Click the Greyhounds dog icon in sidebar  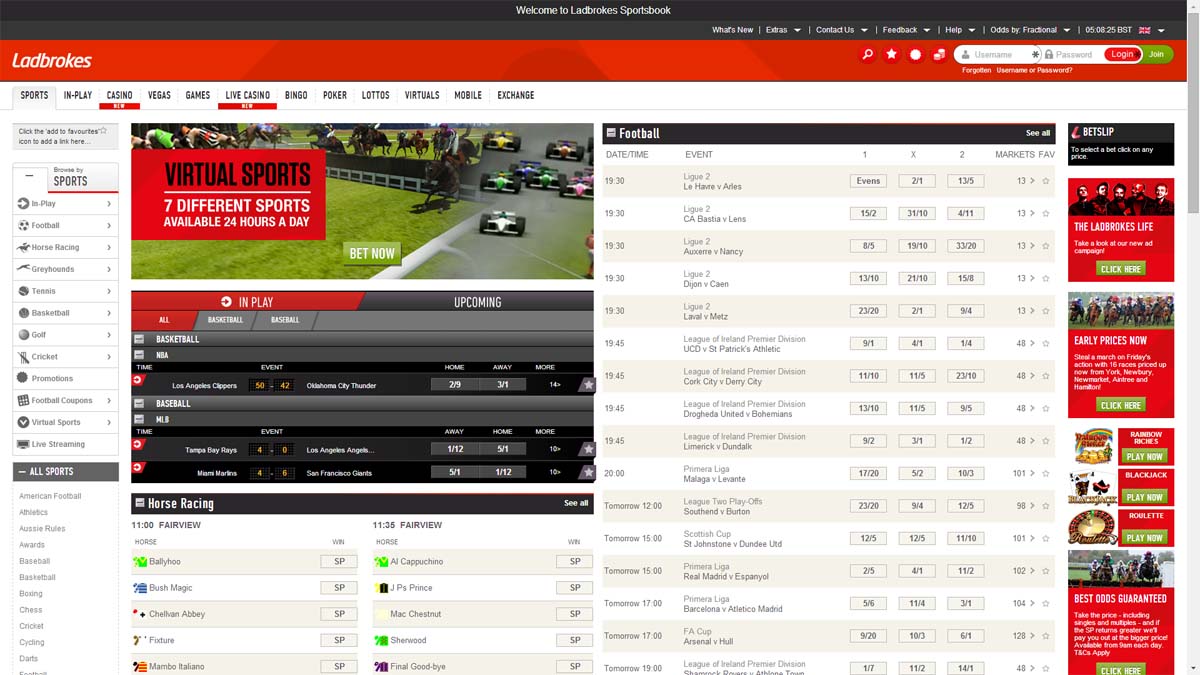coord(23,269)
